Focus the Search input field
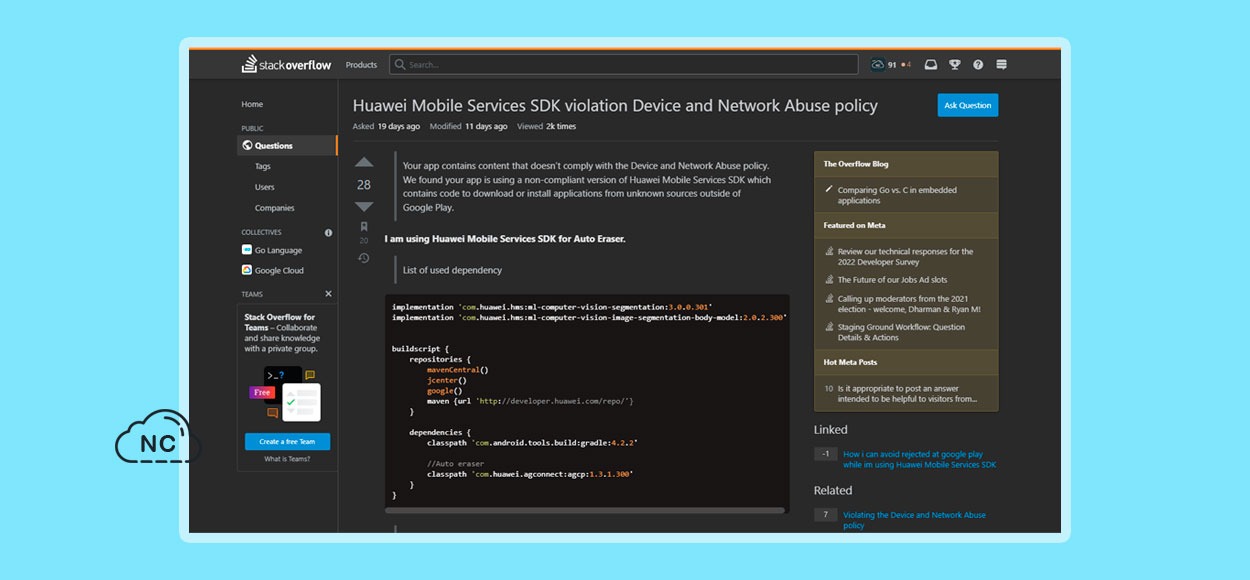The image size is (1250, 580). click(624, 65)
